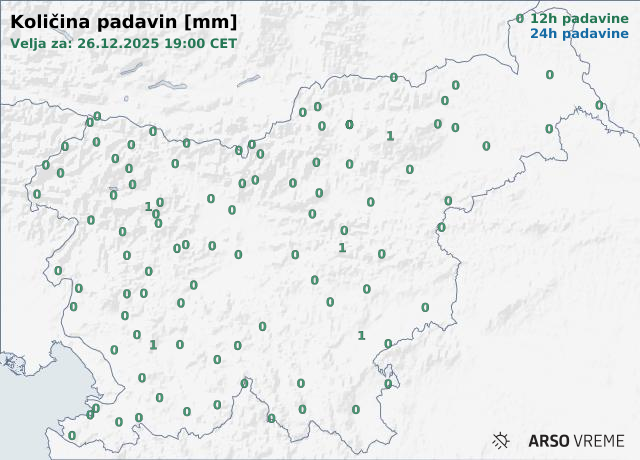Click the easternmost 0 reading on the map
The height and width of the screenshot is (460, 640).
click(599, 105)
